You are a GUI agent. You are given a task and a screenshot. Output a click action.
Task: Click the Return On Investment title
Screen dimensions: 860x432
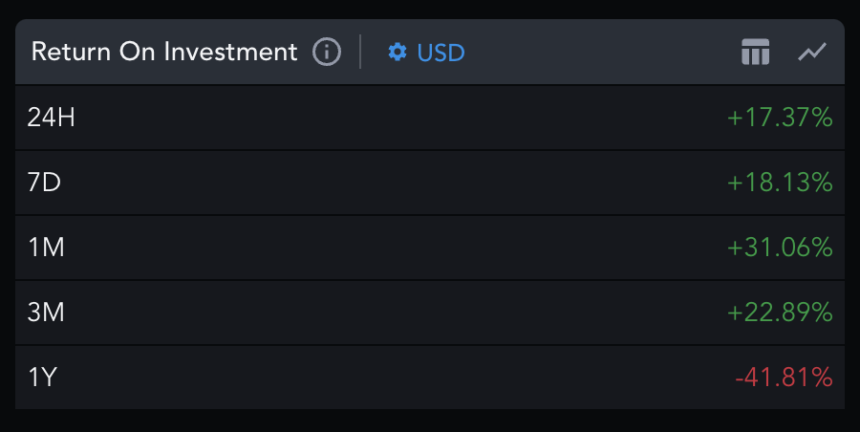coord(164,52)
